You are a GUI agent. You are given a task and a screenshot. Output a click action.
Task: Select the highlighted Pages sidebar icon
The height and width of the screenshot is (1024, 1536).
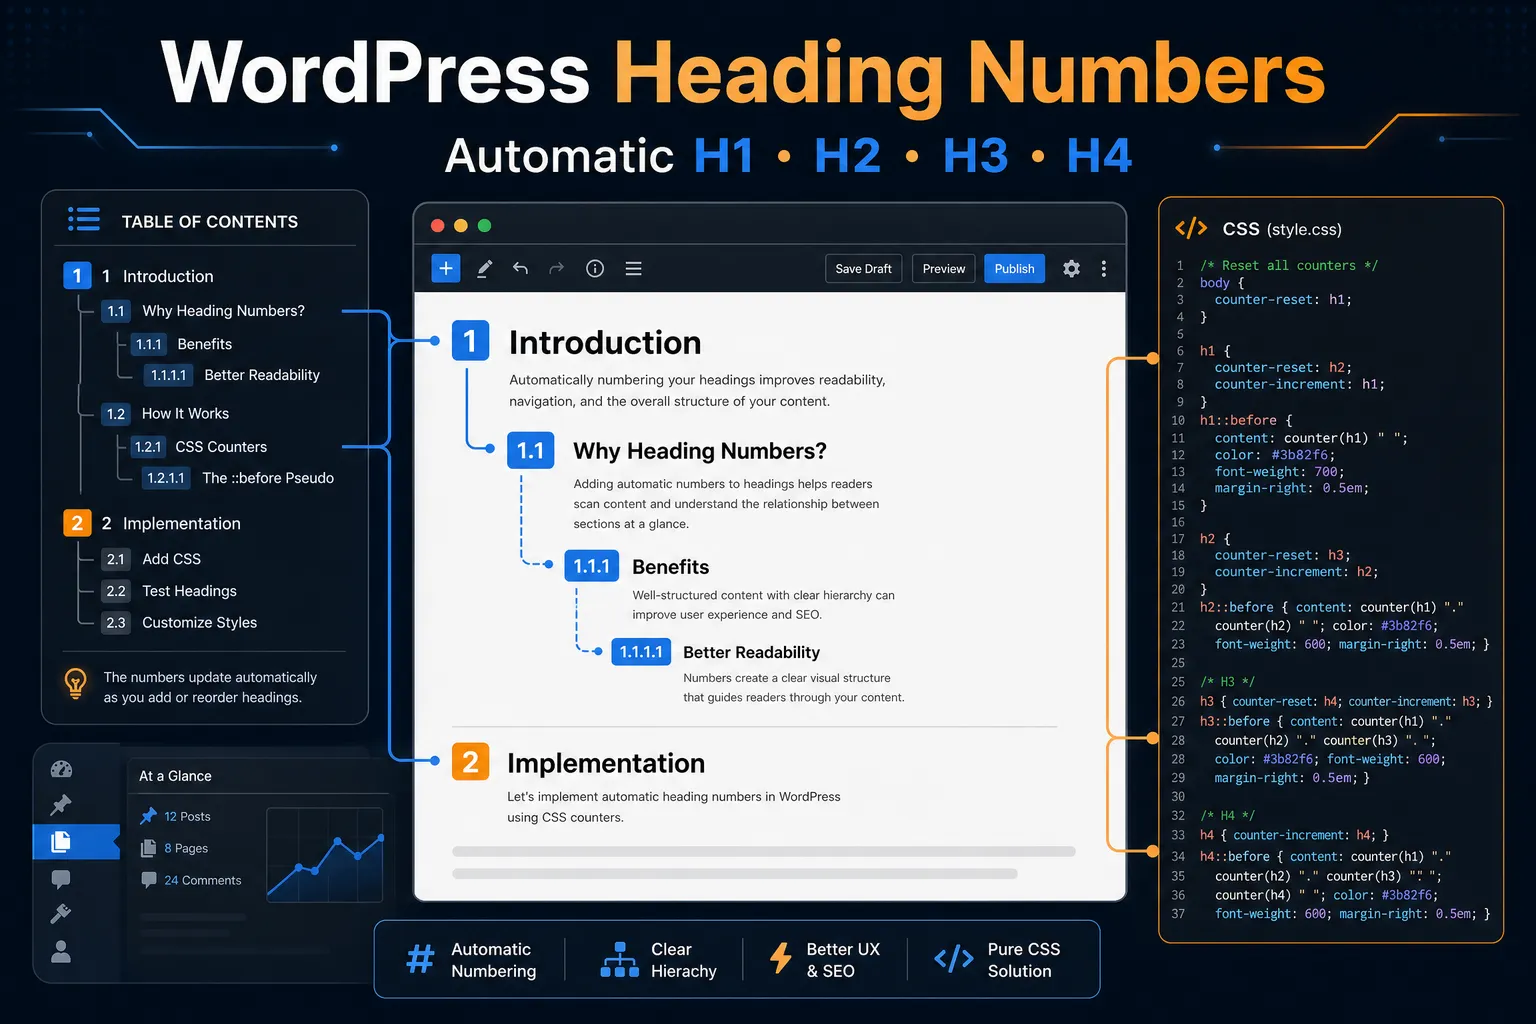click(61, 841)
